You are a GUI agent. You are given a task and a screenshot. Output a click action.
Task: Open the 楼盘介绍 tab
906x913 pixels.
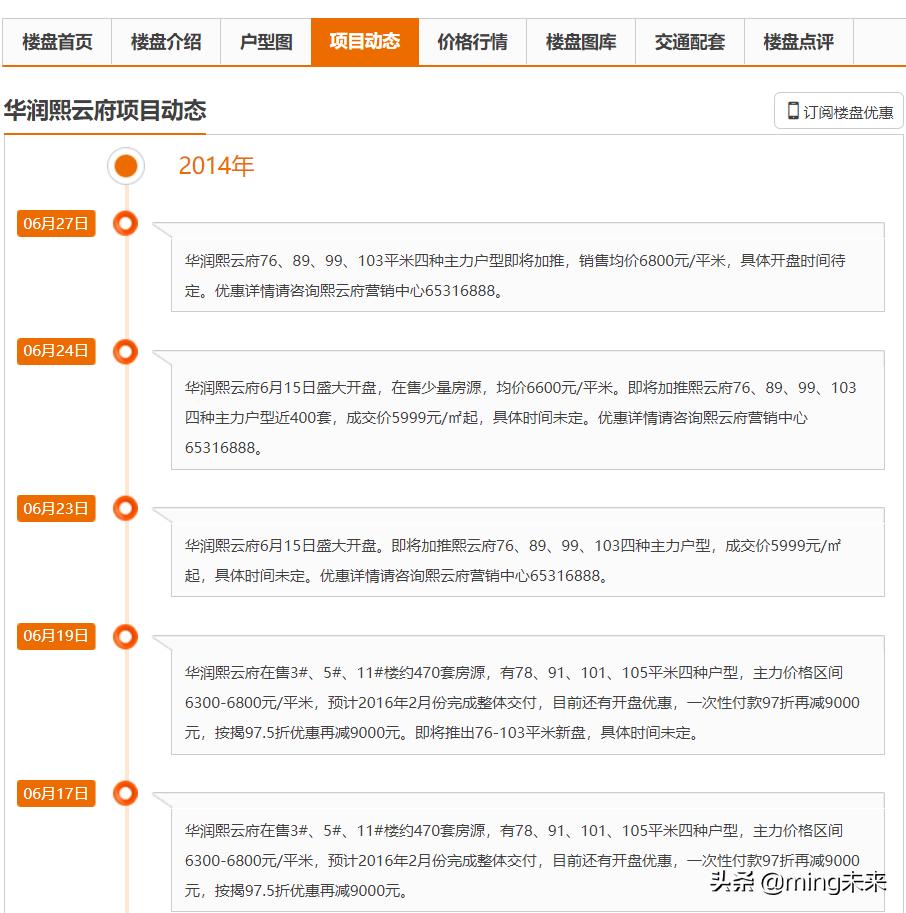(x=166, y=41)
